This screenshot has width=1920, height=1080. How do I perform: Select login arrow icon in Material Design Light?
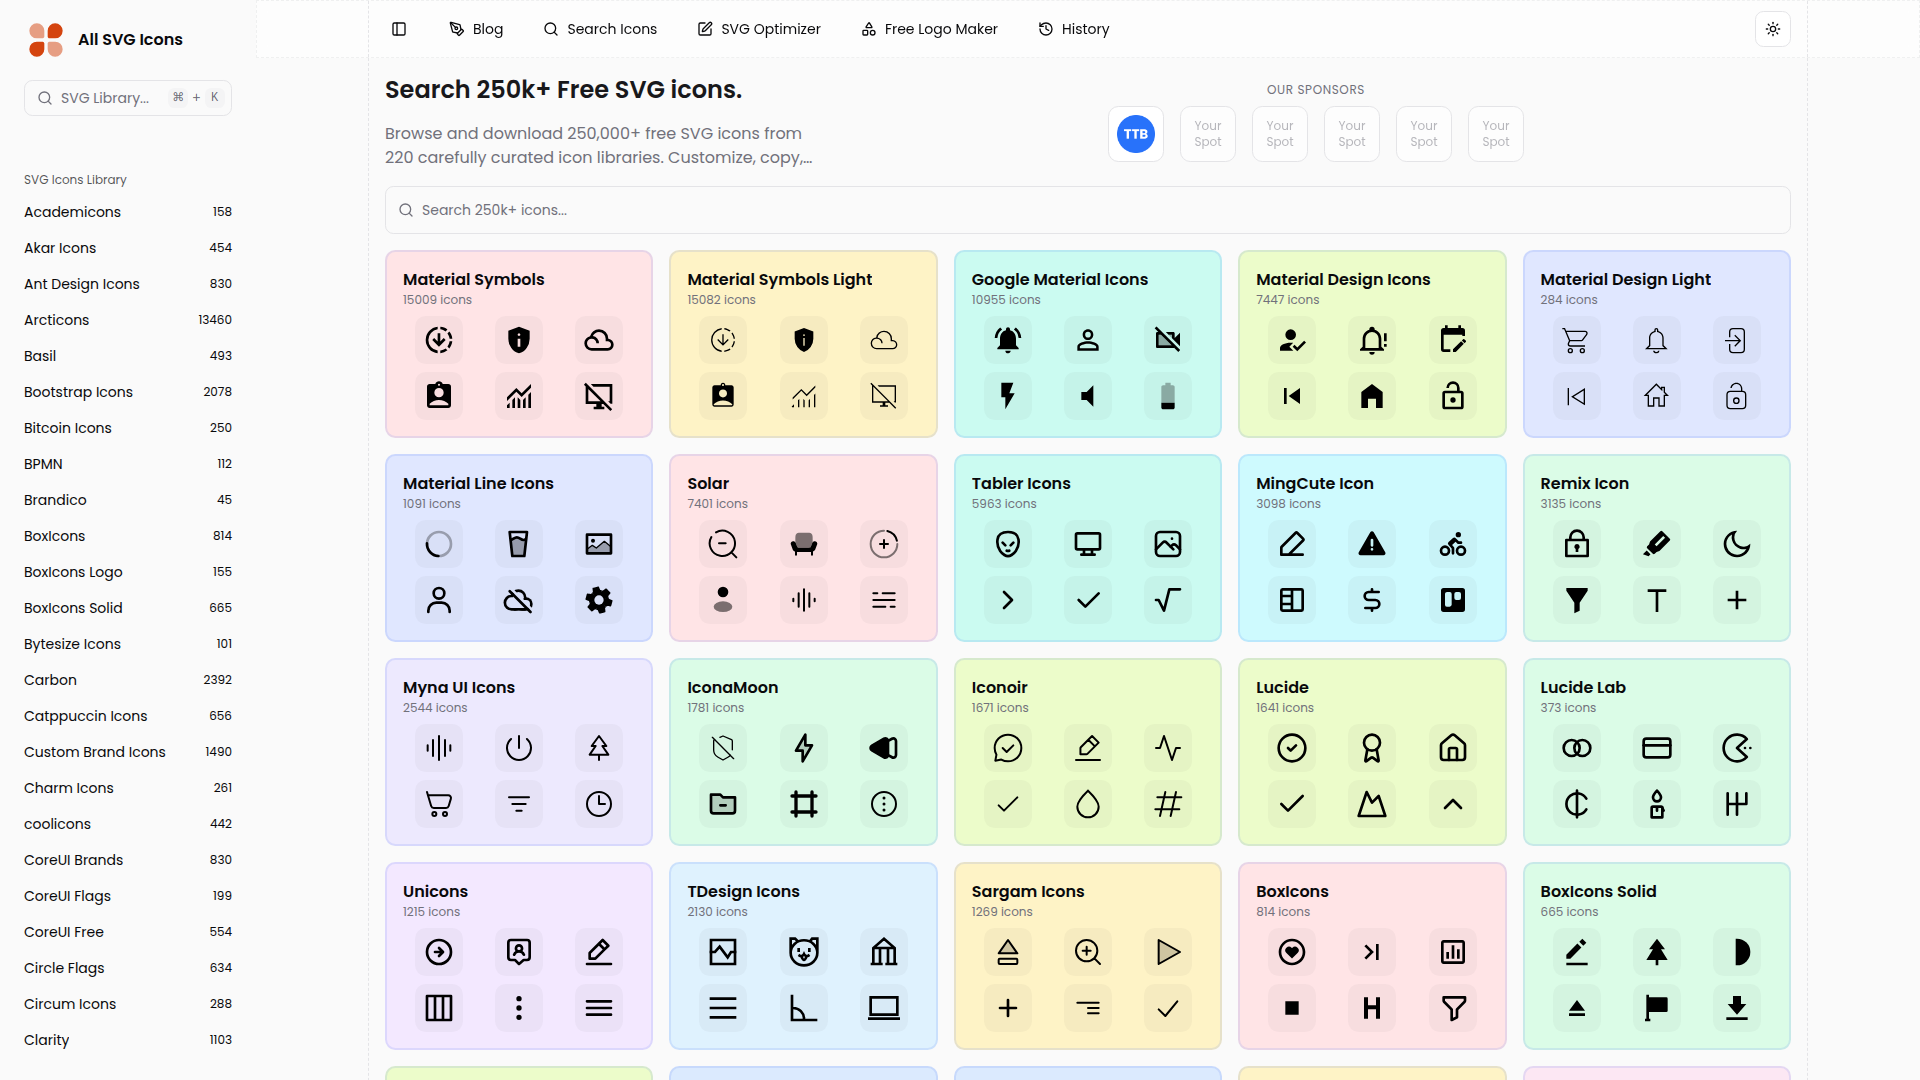pos(1737,340)
